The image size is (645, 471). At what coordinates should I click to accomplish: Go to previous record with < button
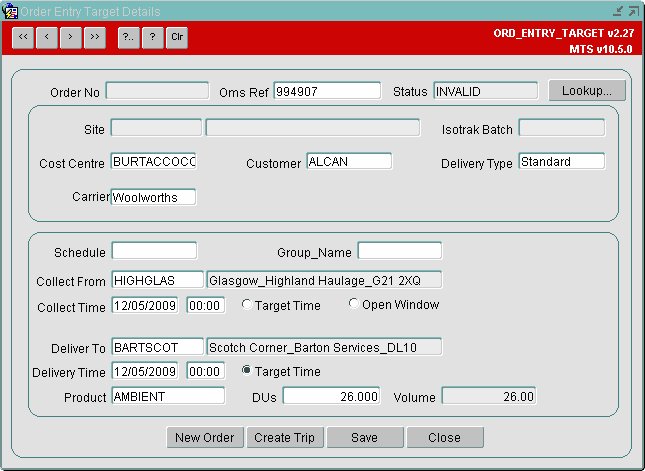47,37
